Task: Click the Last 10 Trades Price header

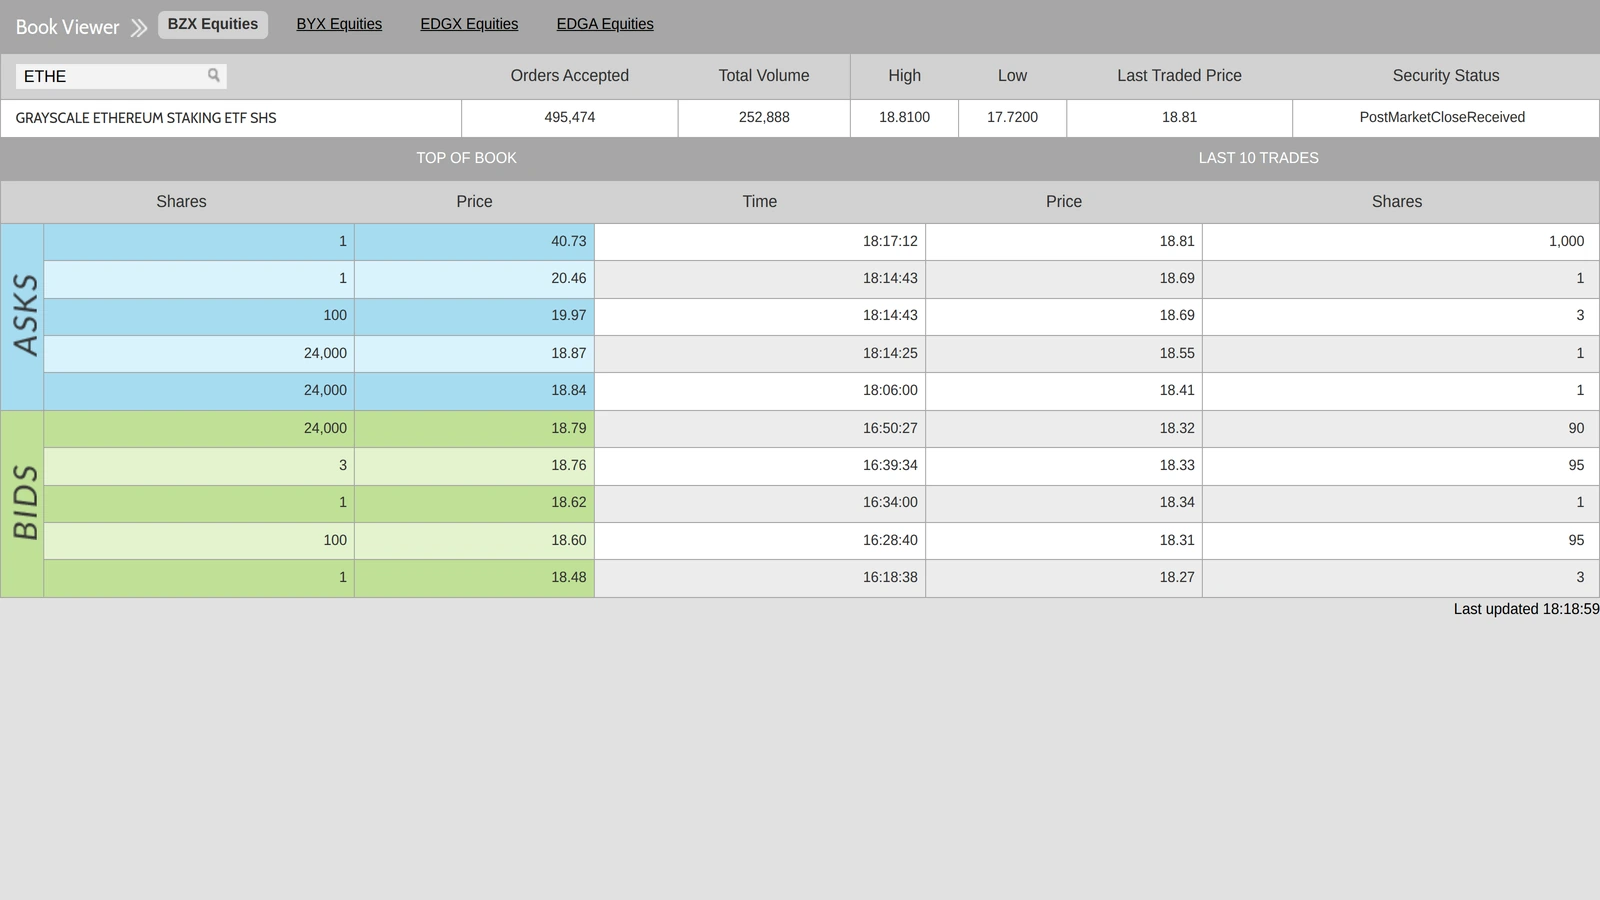Action: coord(1064,202)
